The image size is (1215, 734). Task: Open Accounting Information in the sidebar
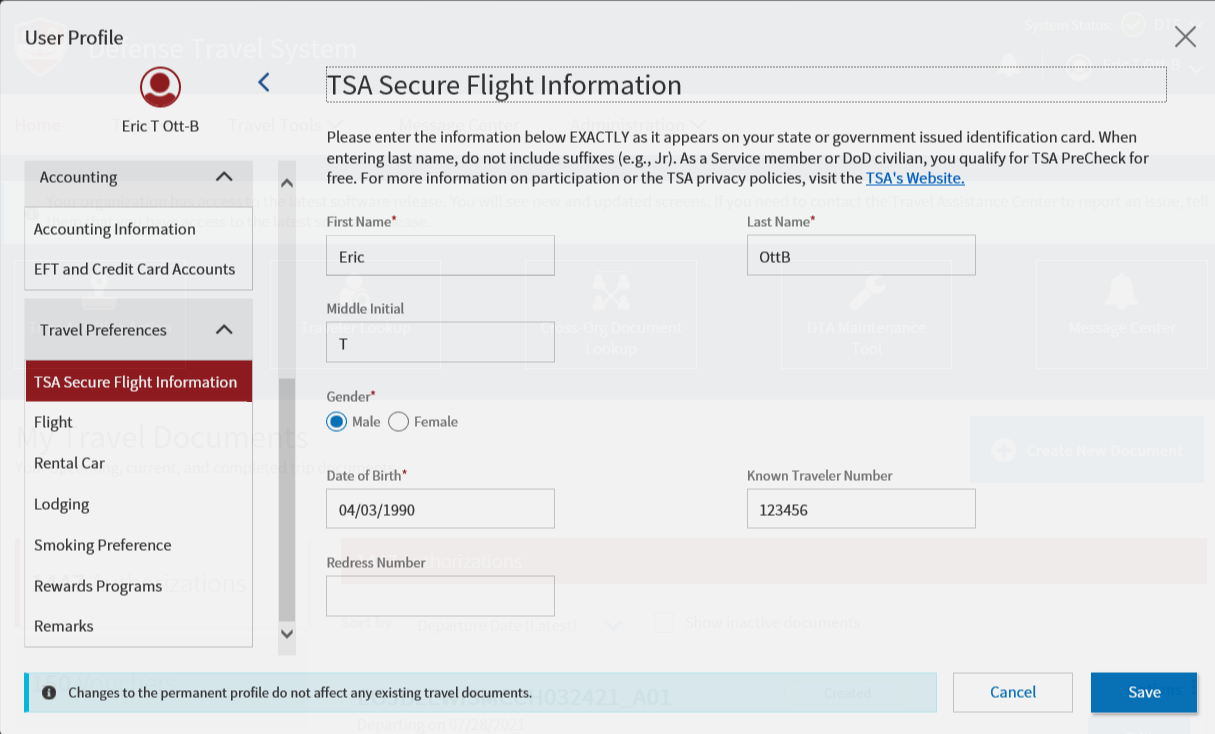pyautogui.click(x=115, y=229)
